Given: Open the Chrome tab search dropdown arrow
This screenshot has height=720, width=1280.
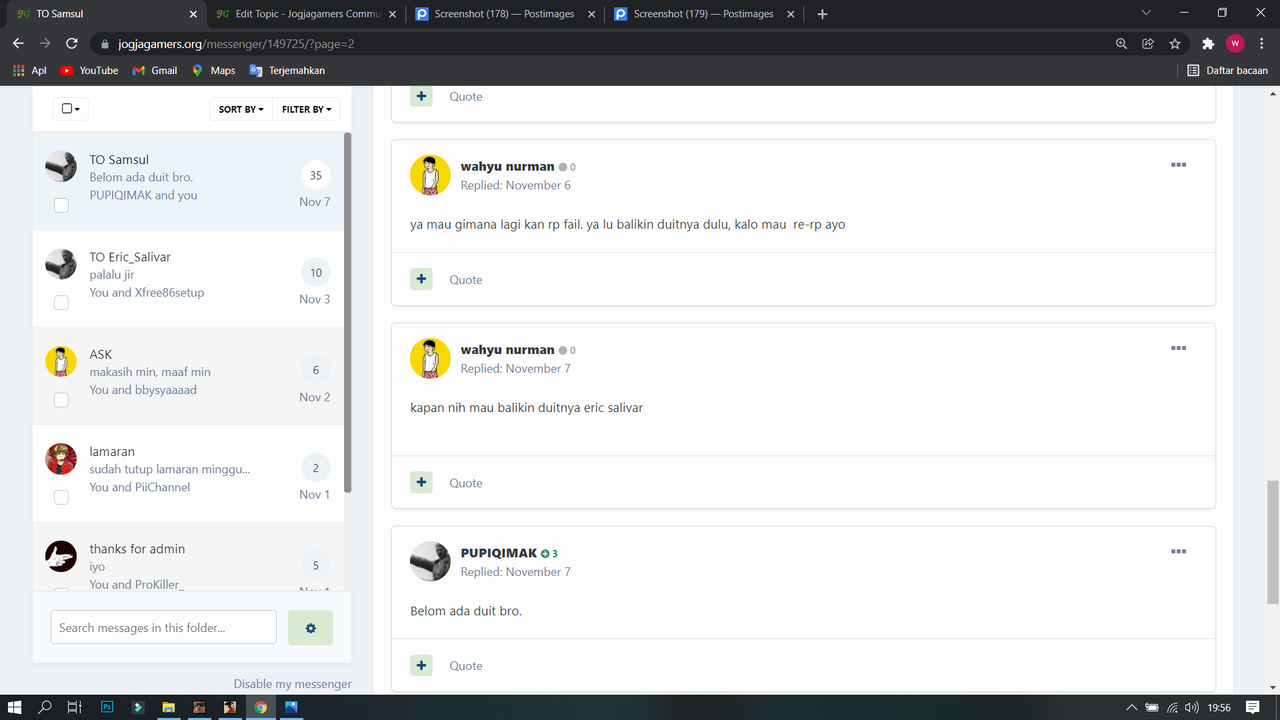Looking at the screenshot, I should tap(1146, 14).
